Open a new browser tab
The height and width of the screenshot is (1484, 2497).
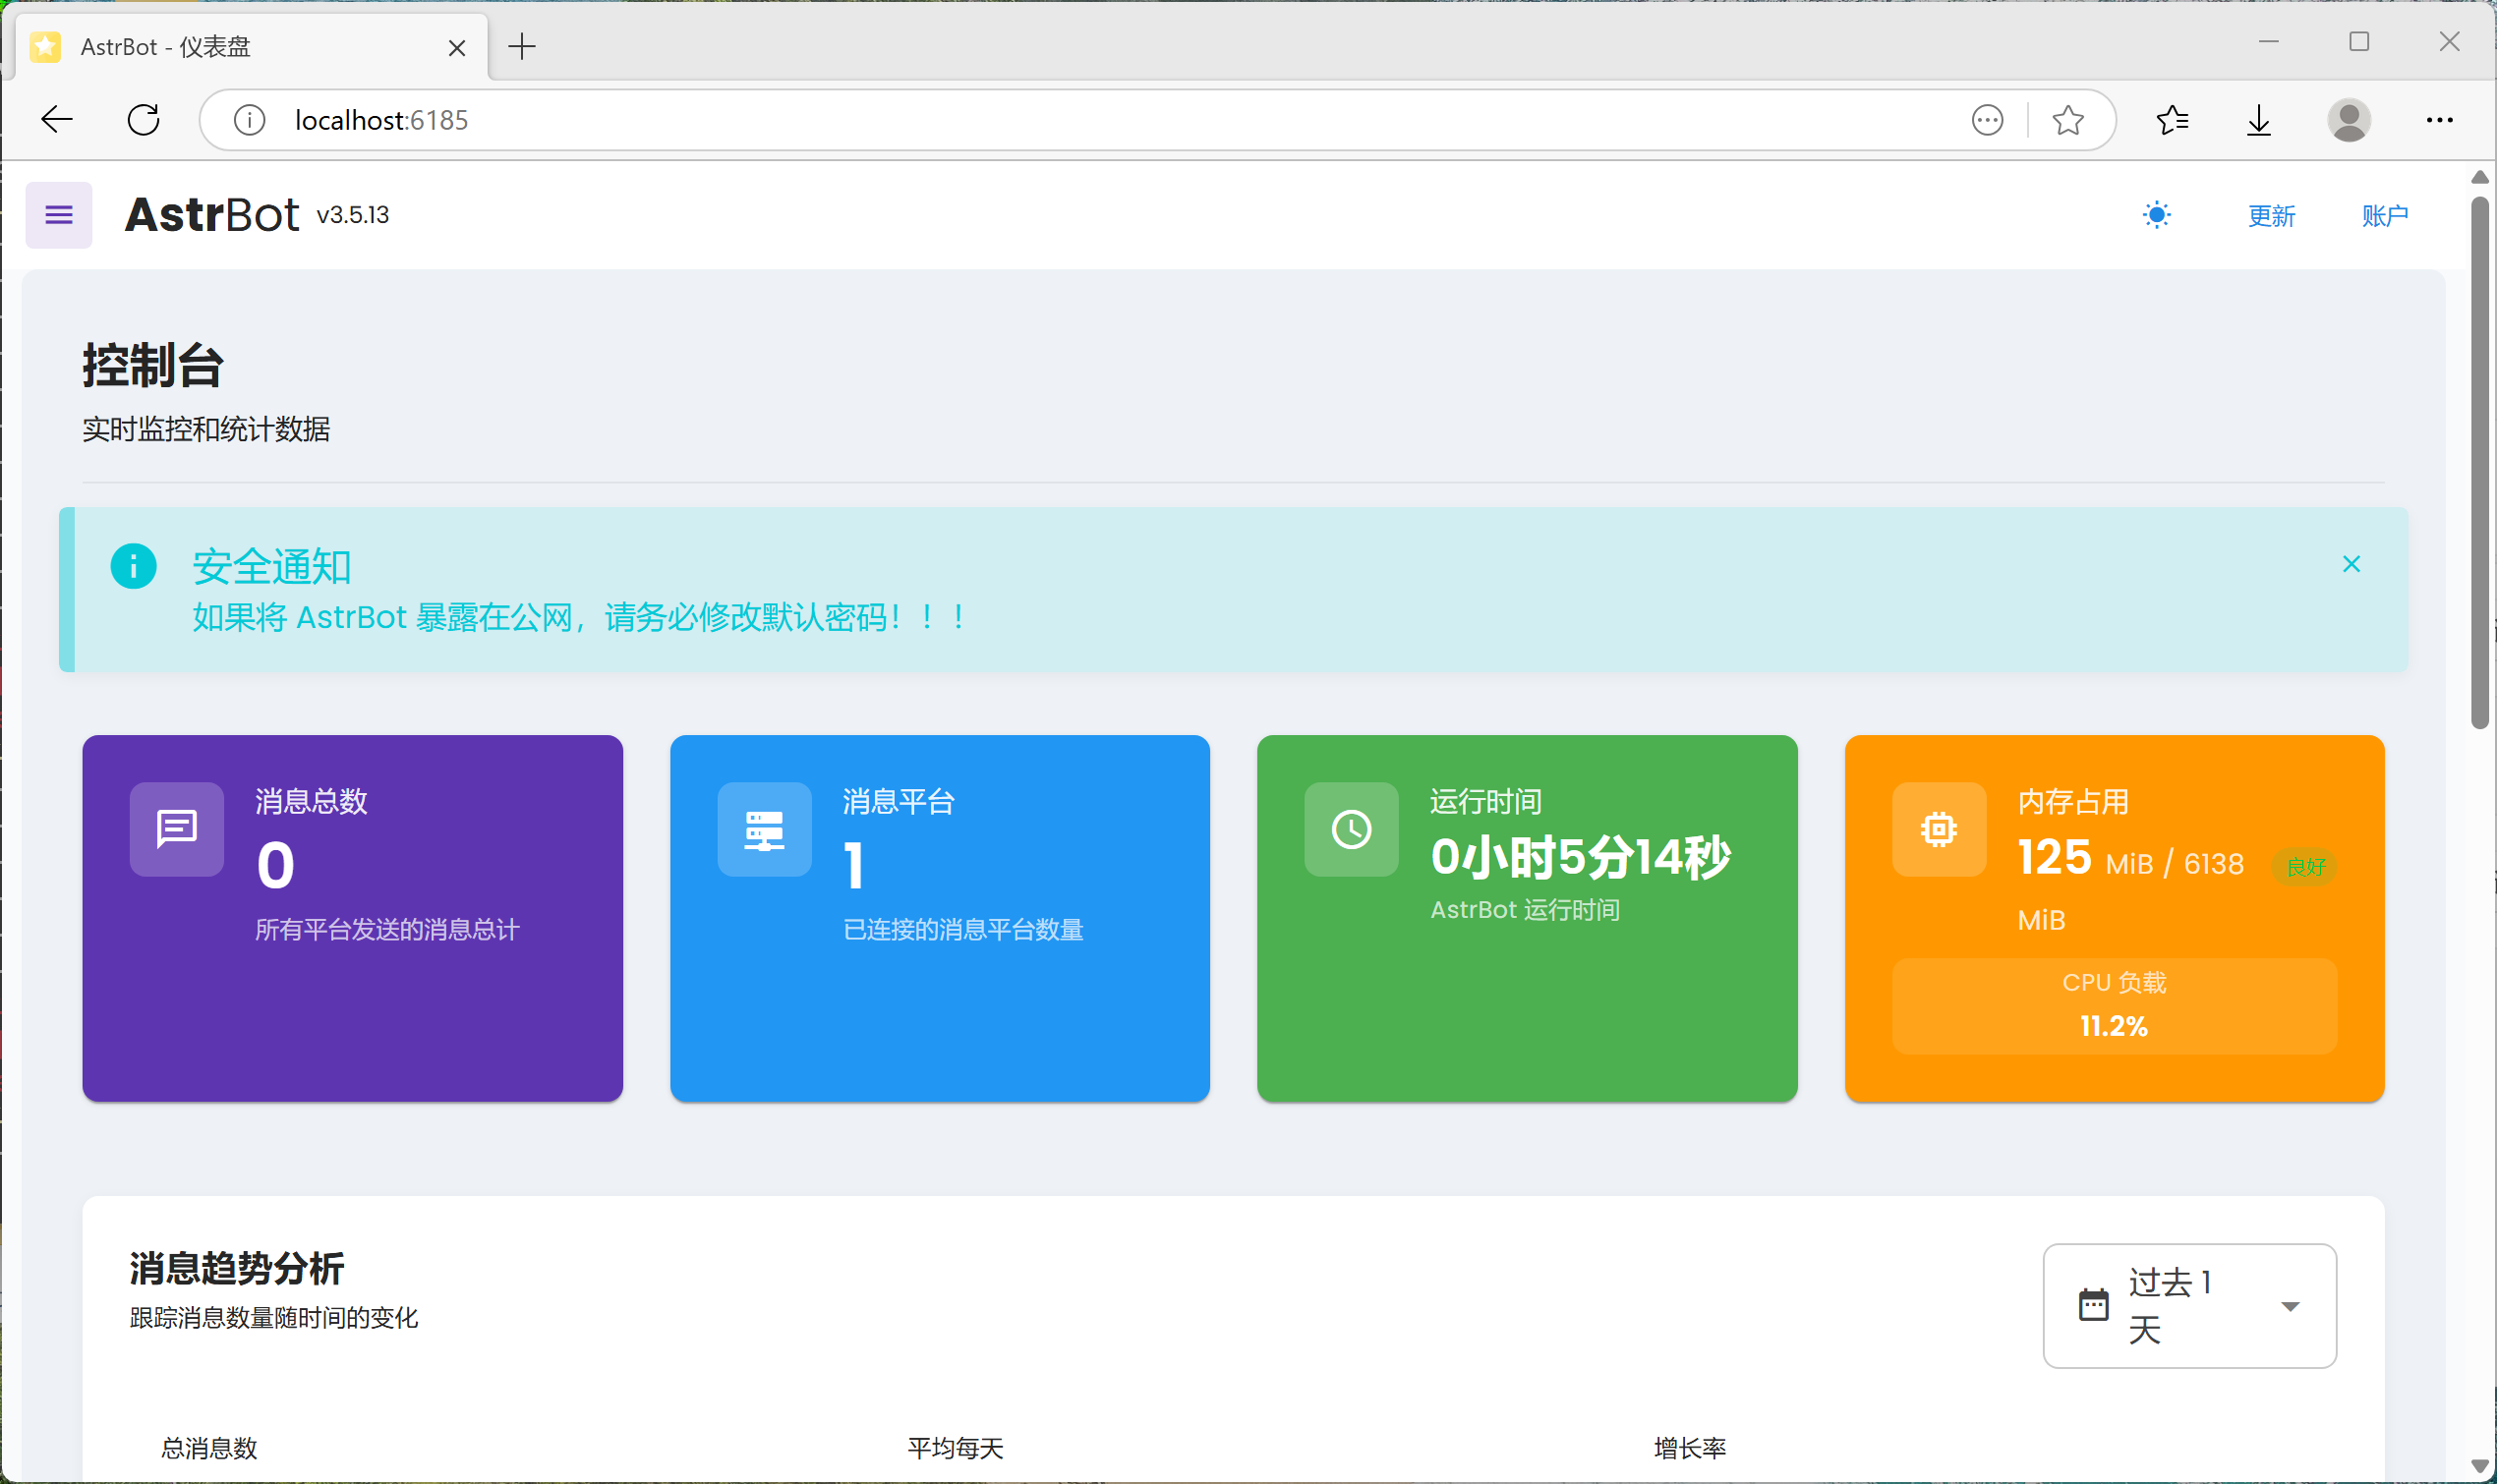(x=522, y=46)
